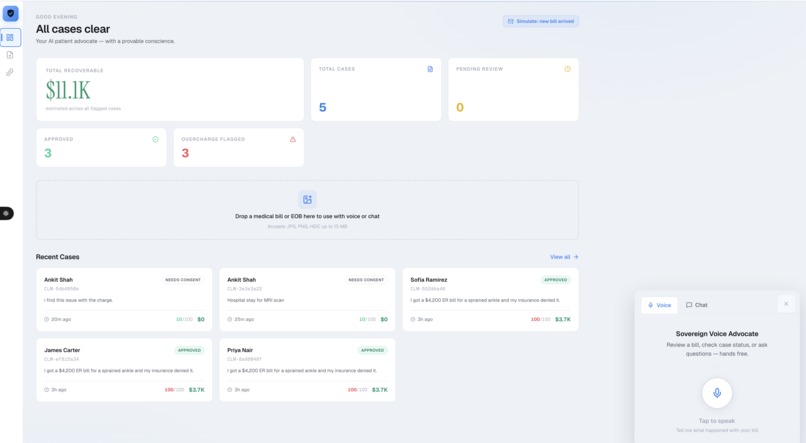Follow the View all link

coord(564,257)
